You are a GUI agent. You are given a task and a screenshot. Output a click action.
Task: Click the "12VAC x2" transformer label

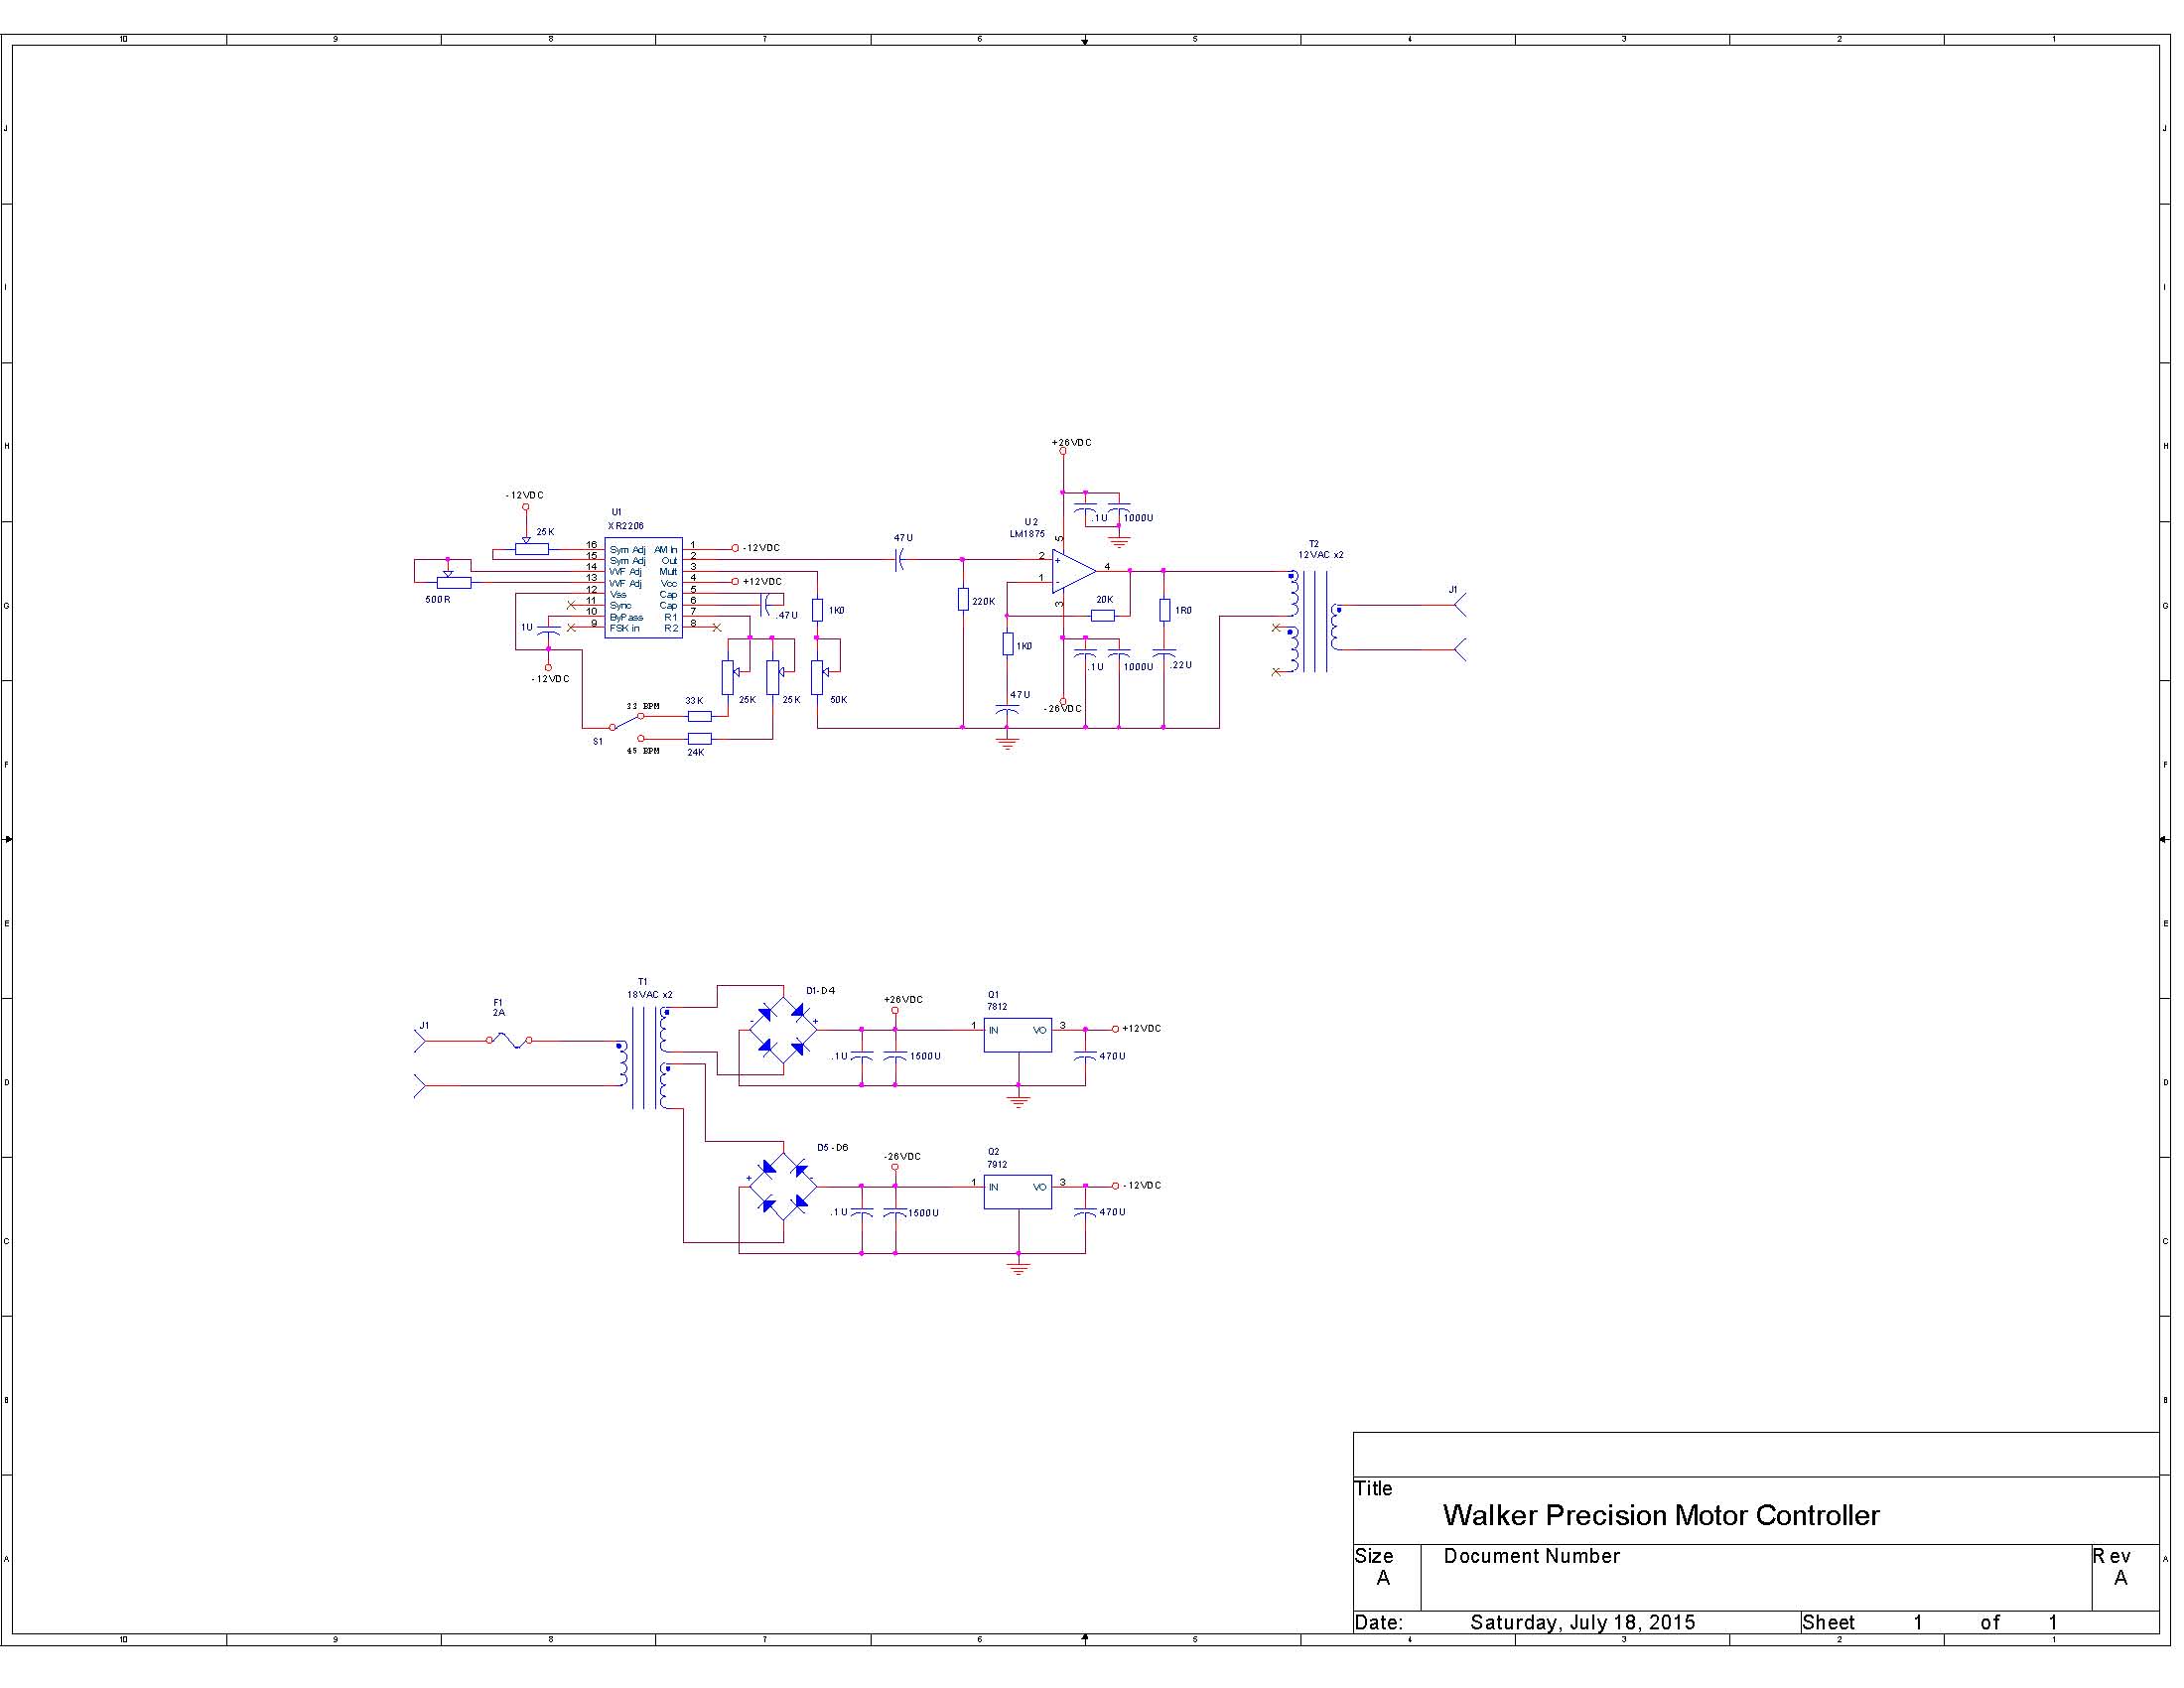[x=1321, y=555]
